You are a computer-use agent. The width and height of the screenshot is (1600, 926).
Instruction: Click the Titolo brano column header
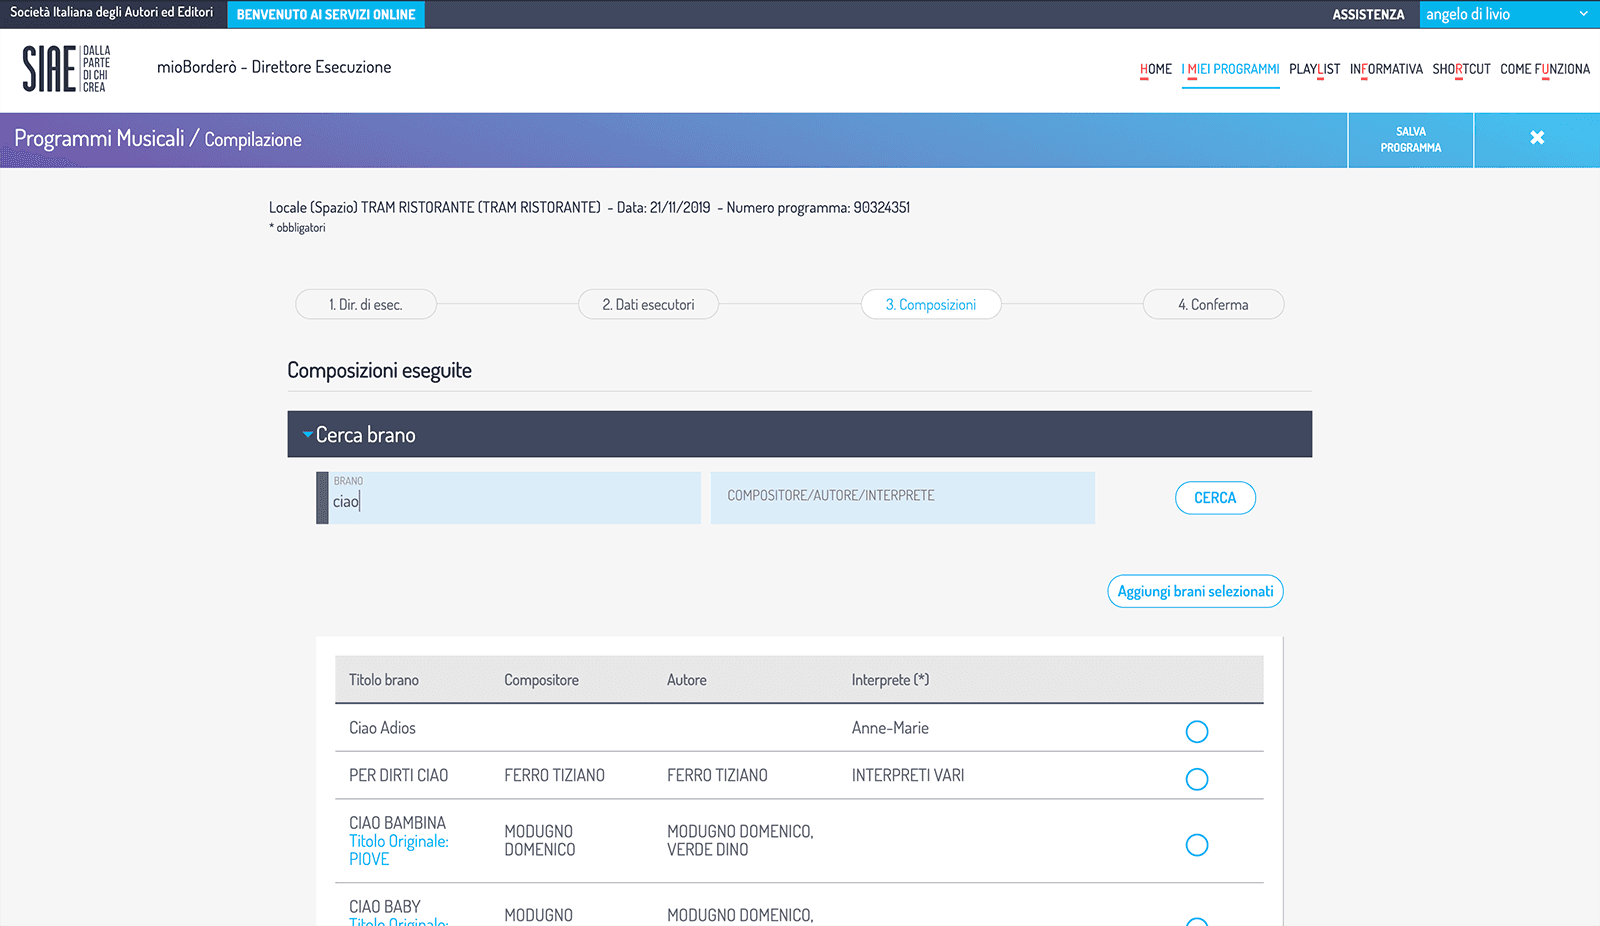384,680
